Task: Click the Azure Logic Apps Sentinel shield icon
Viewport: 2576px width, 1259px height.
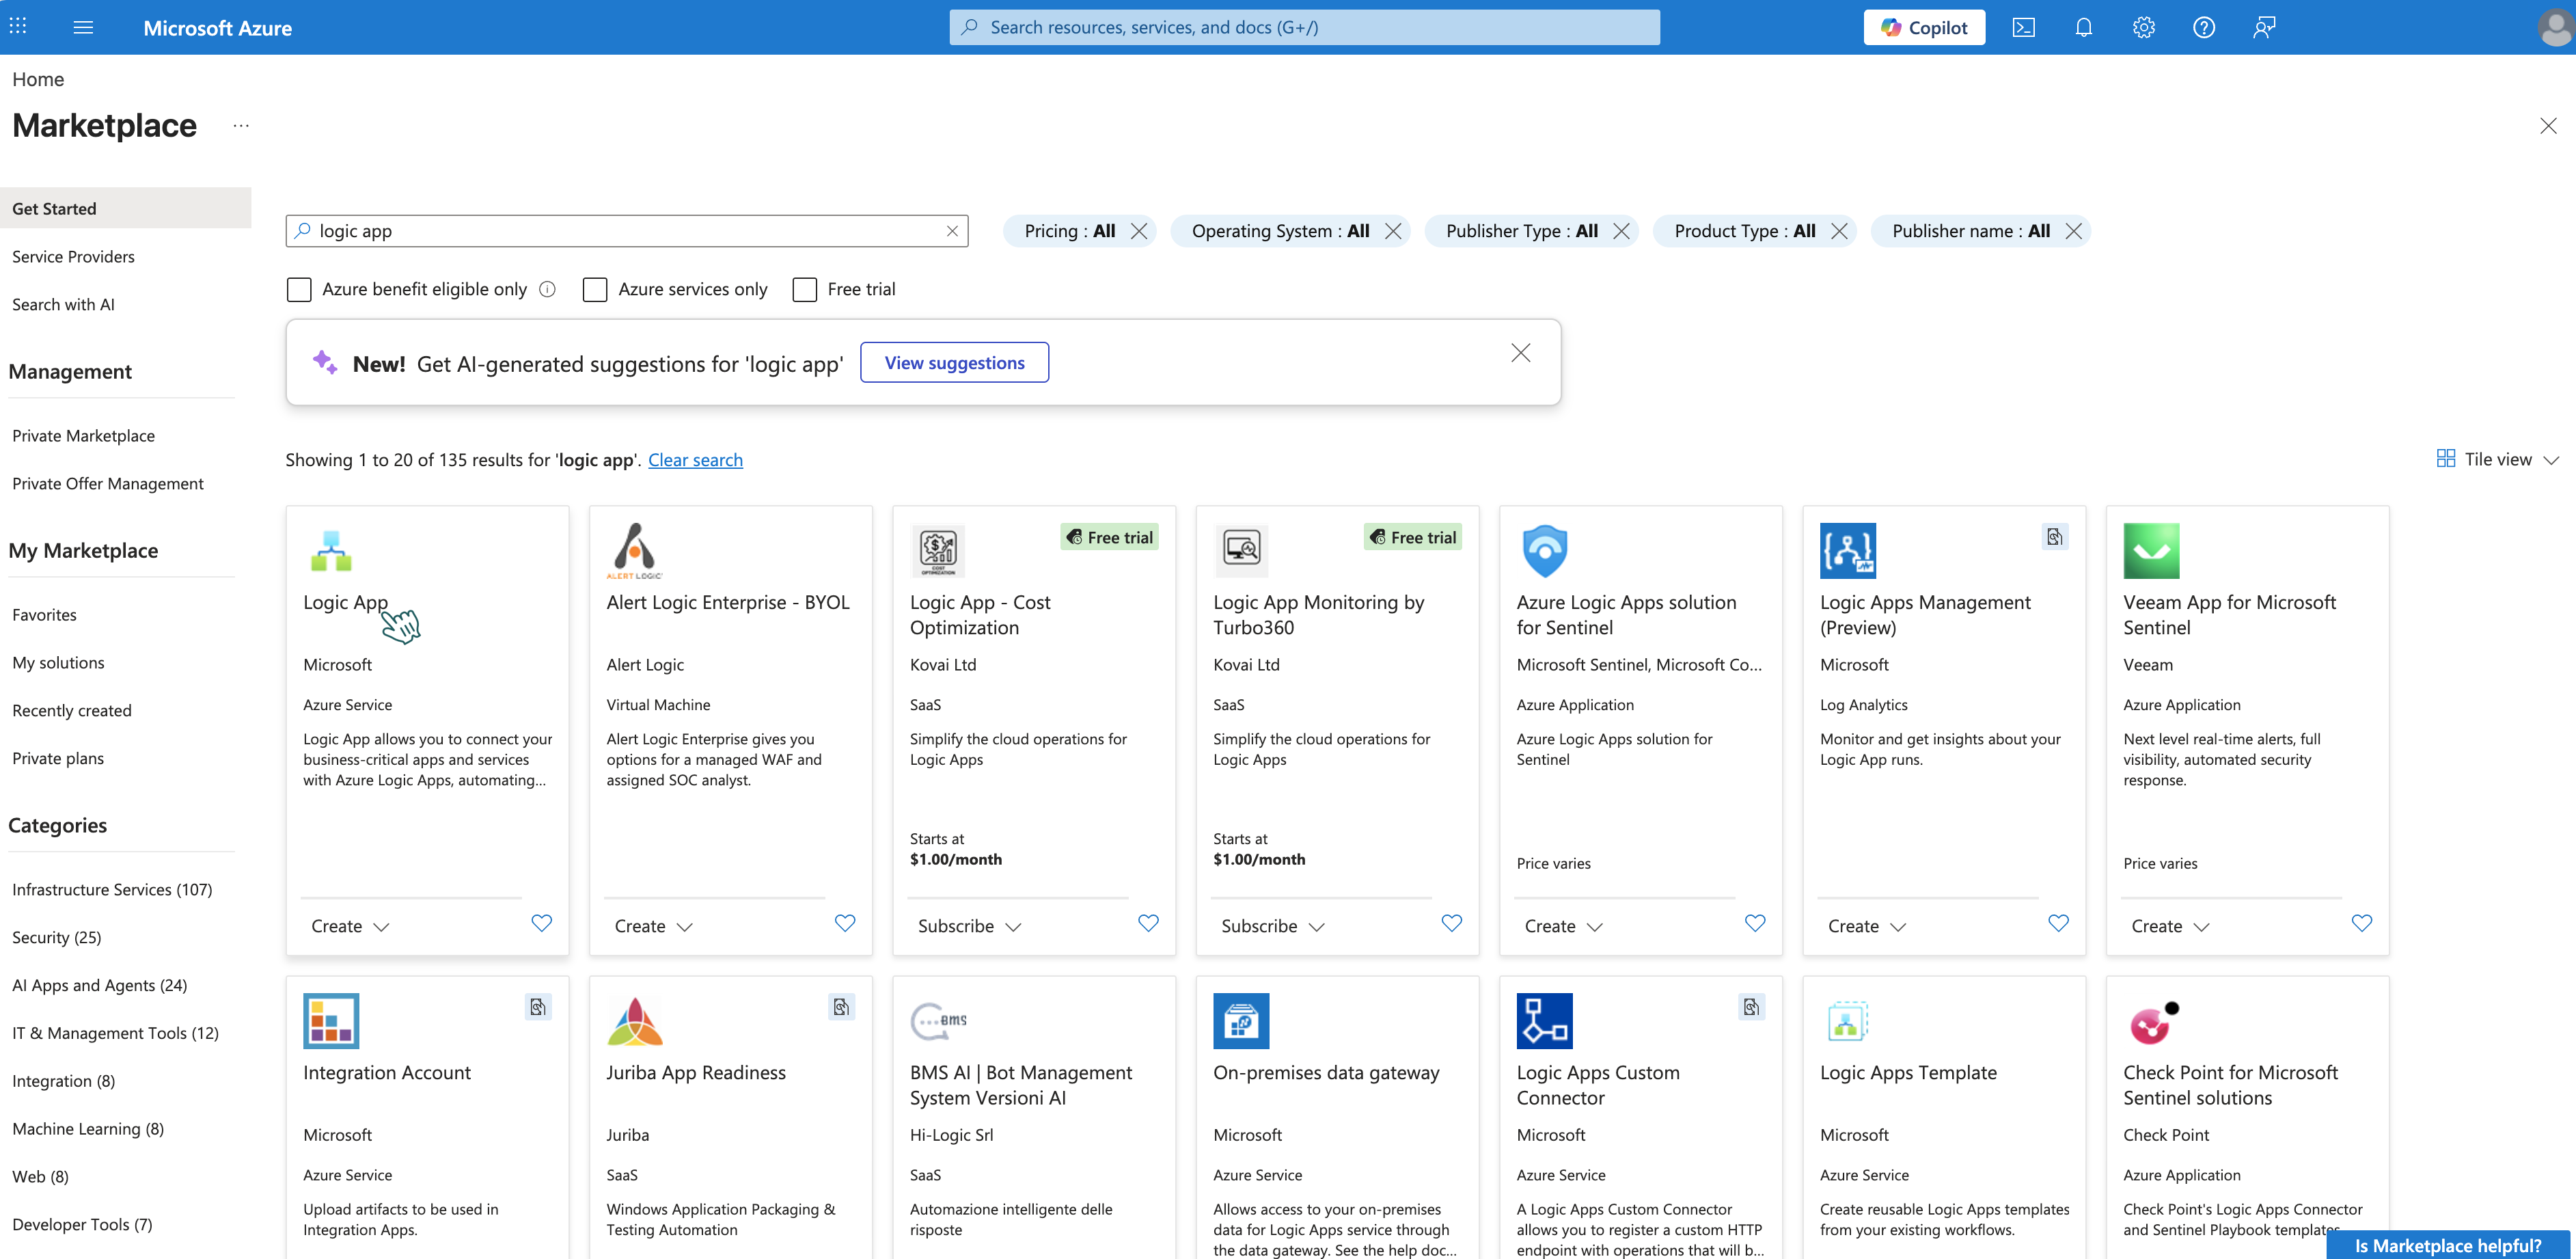Action: [x=1544, y=550]
